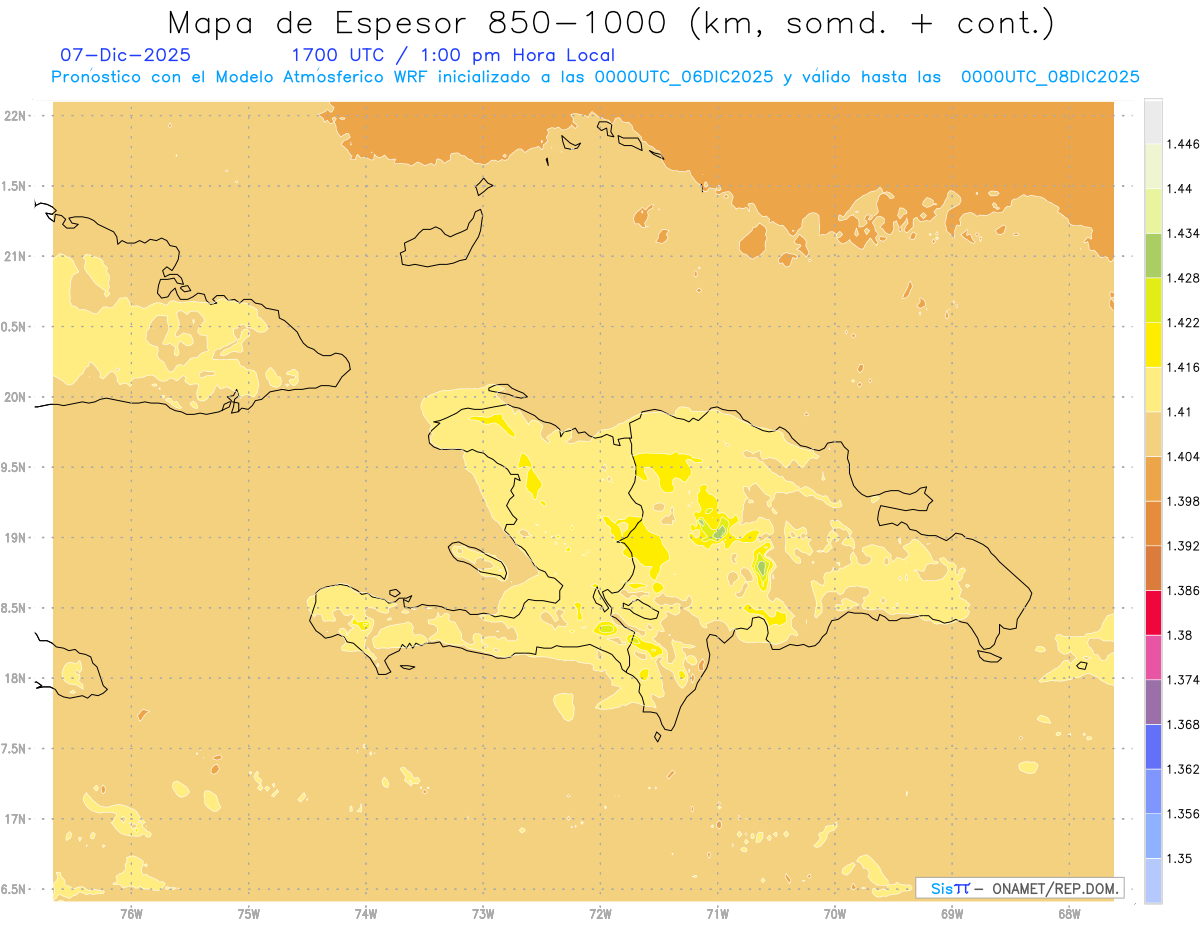The width and height of the screenshot is (1200, 927).
Task: Click the pink swatch between 1.374 and 1.38
Action: point(1153,657)
